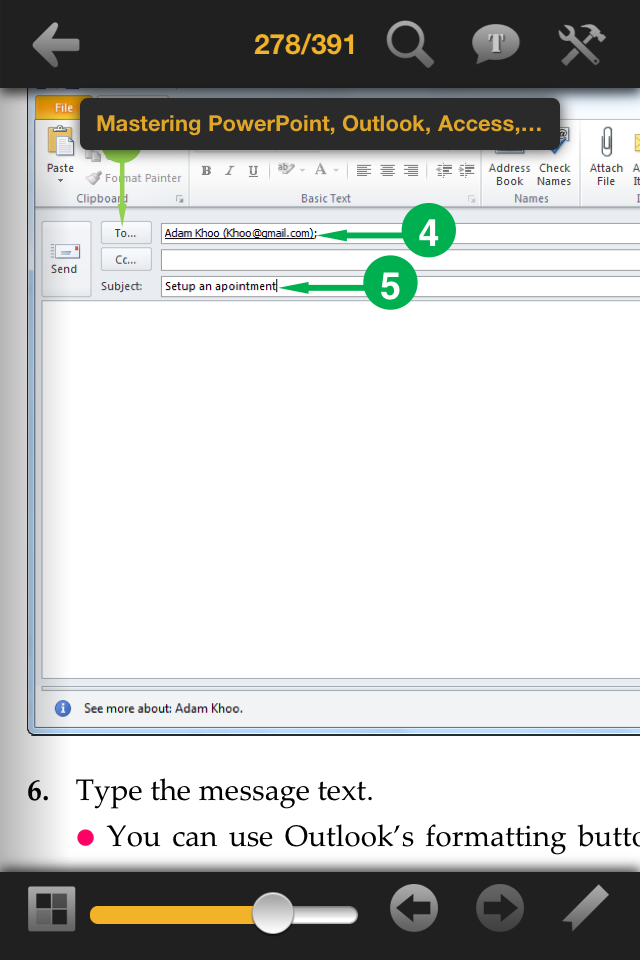Tap the back arrow in top bar

(56, 44)
